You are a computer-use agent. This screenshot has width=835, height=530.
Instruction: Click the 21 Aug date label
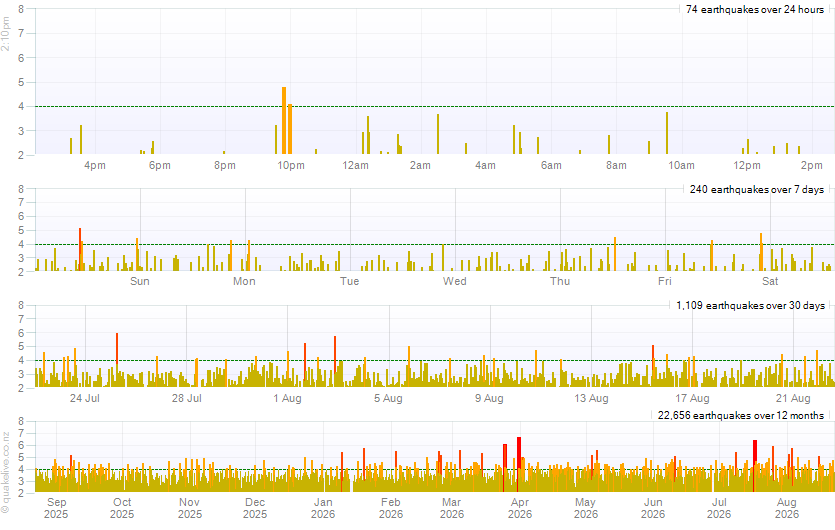(793, 398)
